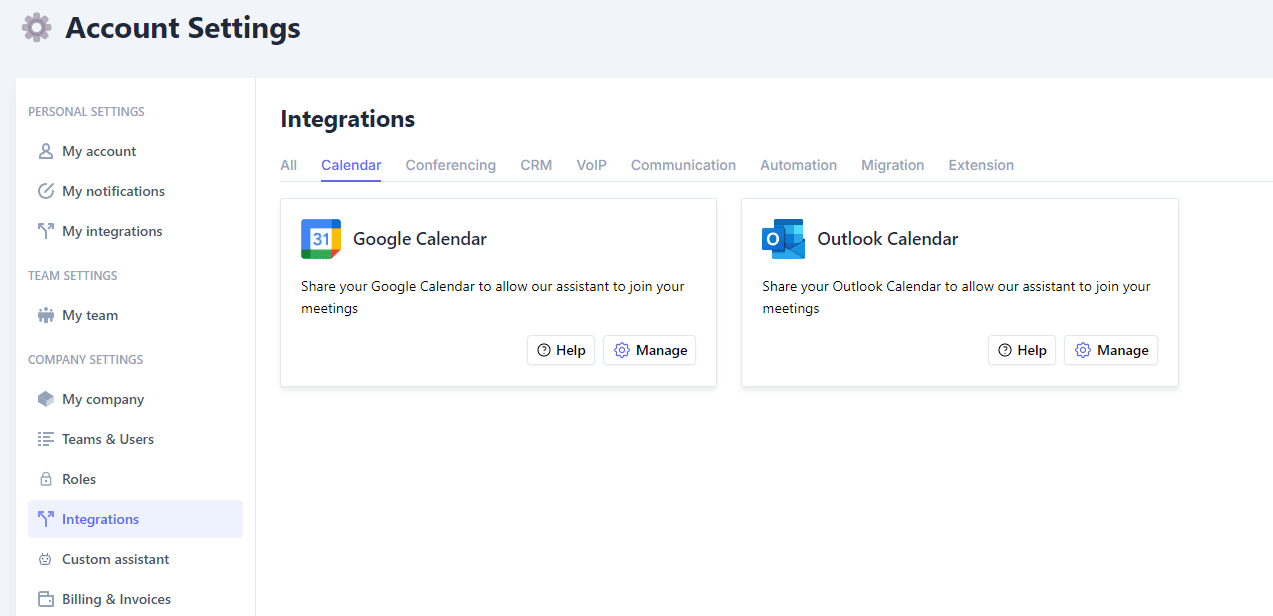
Task: Click the My team people icon
Action: pyautogui.click(x=45, y=315)
